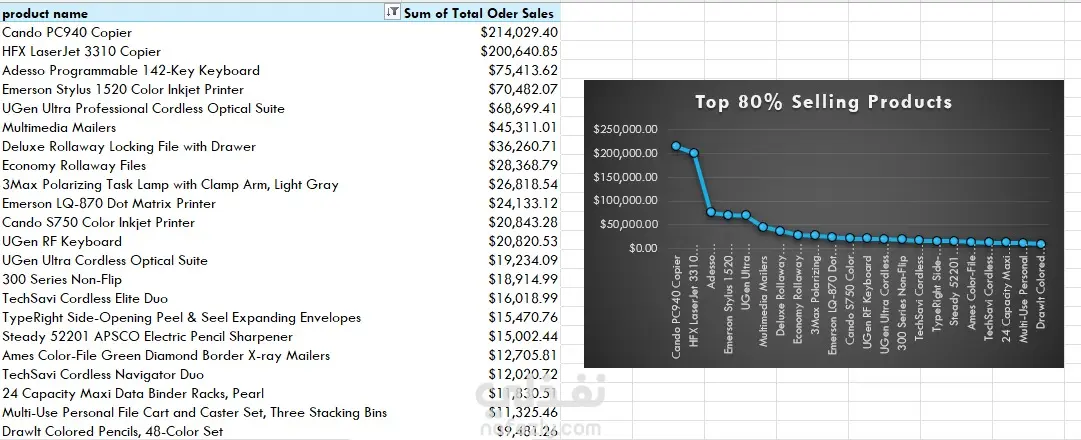This screenshot has width=1081, height=440.
Task: Click the Multimedia Mailers cell
Action: 59,128
